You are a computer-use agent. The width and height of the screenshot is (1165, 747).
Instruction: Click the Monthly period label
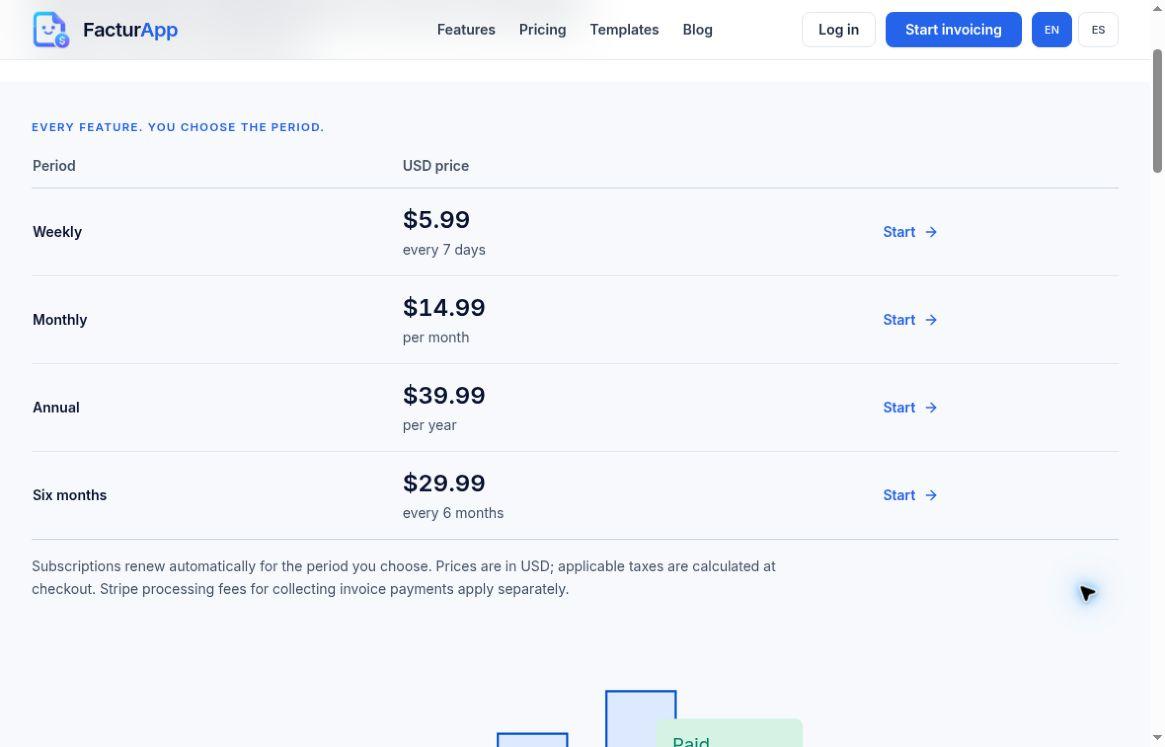point(59,320)
